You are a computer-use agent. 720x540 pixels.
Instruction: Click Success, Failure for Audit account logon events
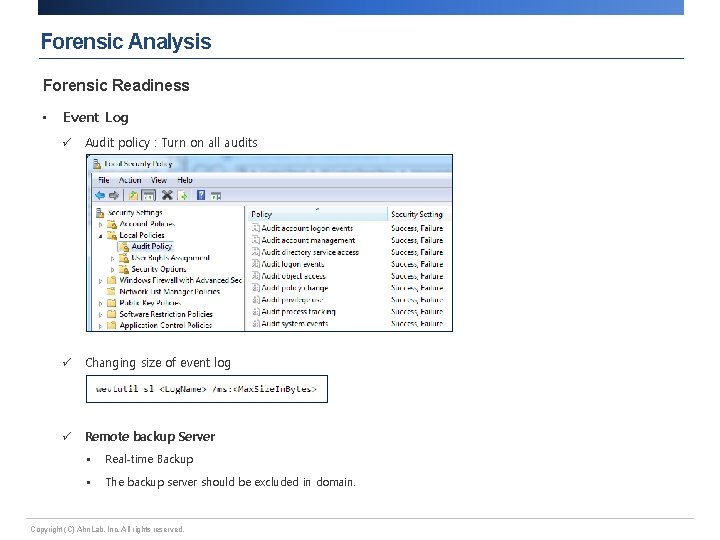[417, 228]
